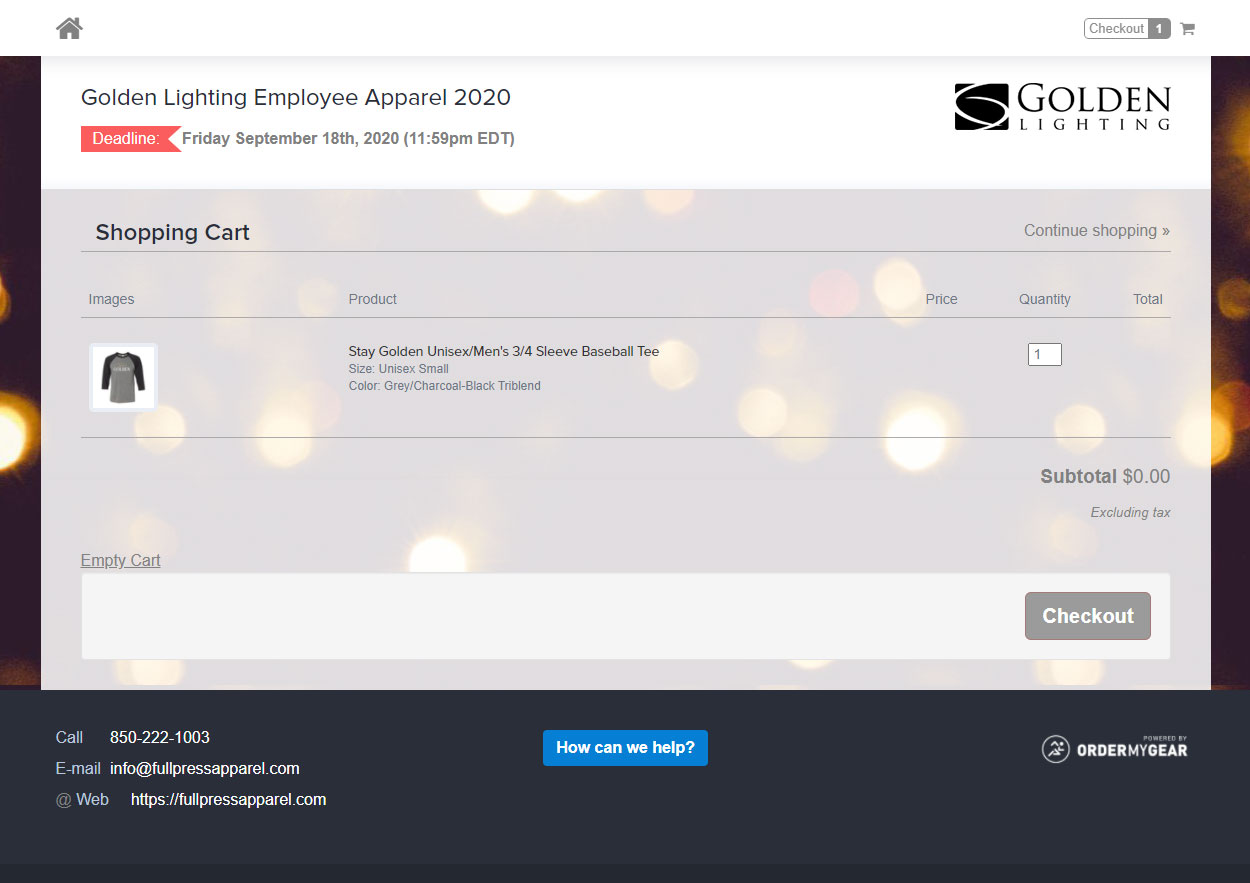Select the baseball tee product thumbnail
The width and height of the screenshot is (1250, 883).
124,377
